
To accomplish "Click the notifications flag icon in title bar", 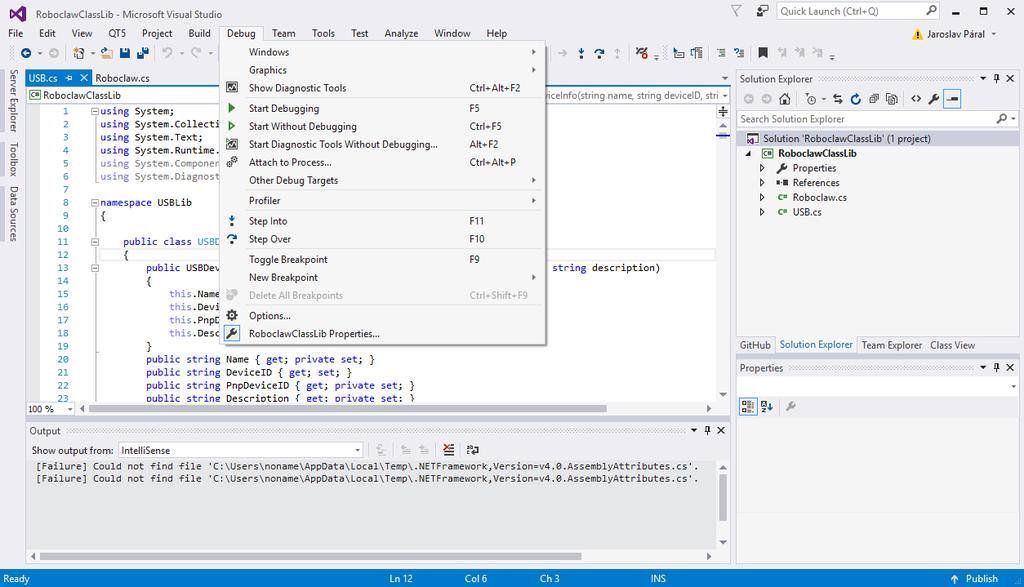I will click(736, 11).
